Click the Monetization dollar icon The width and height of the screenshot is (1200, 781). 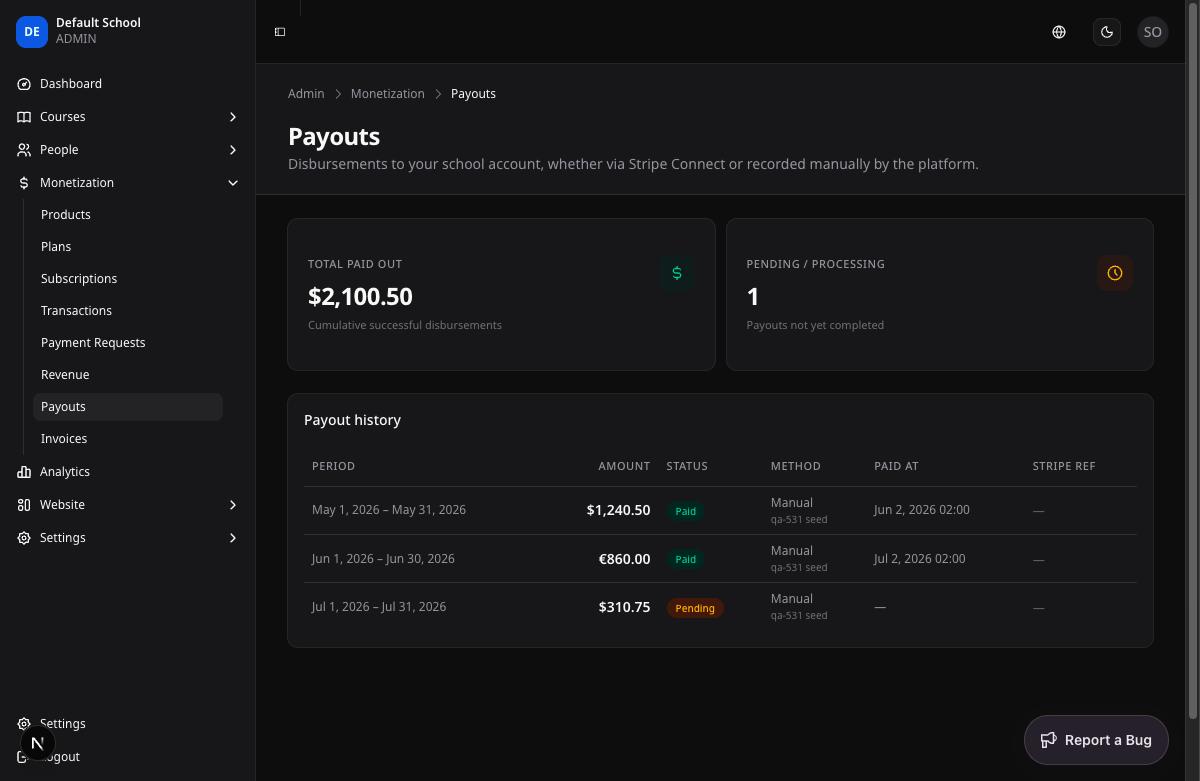pos(24,183)
